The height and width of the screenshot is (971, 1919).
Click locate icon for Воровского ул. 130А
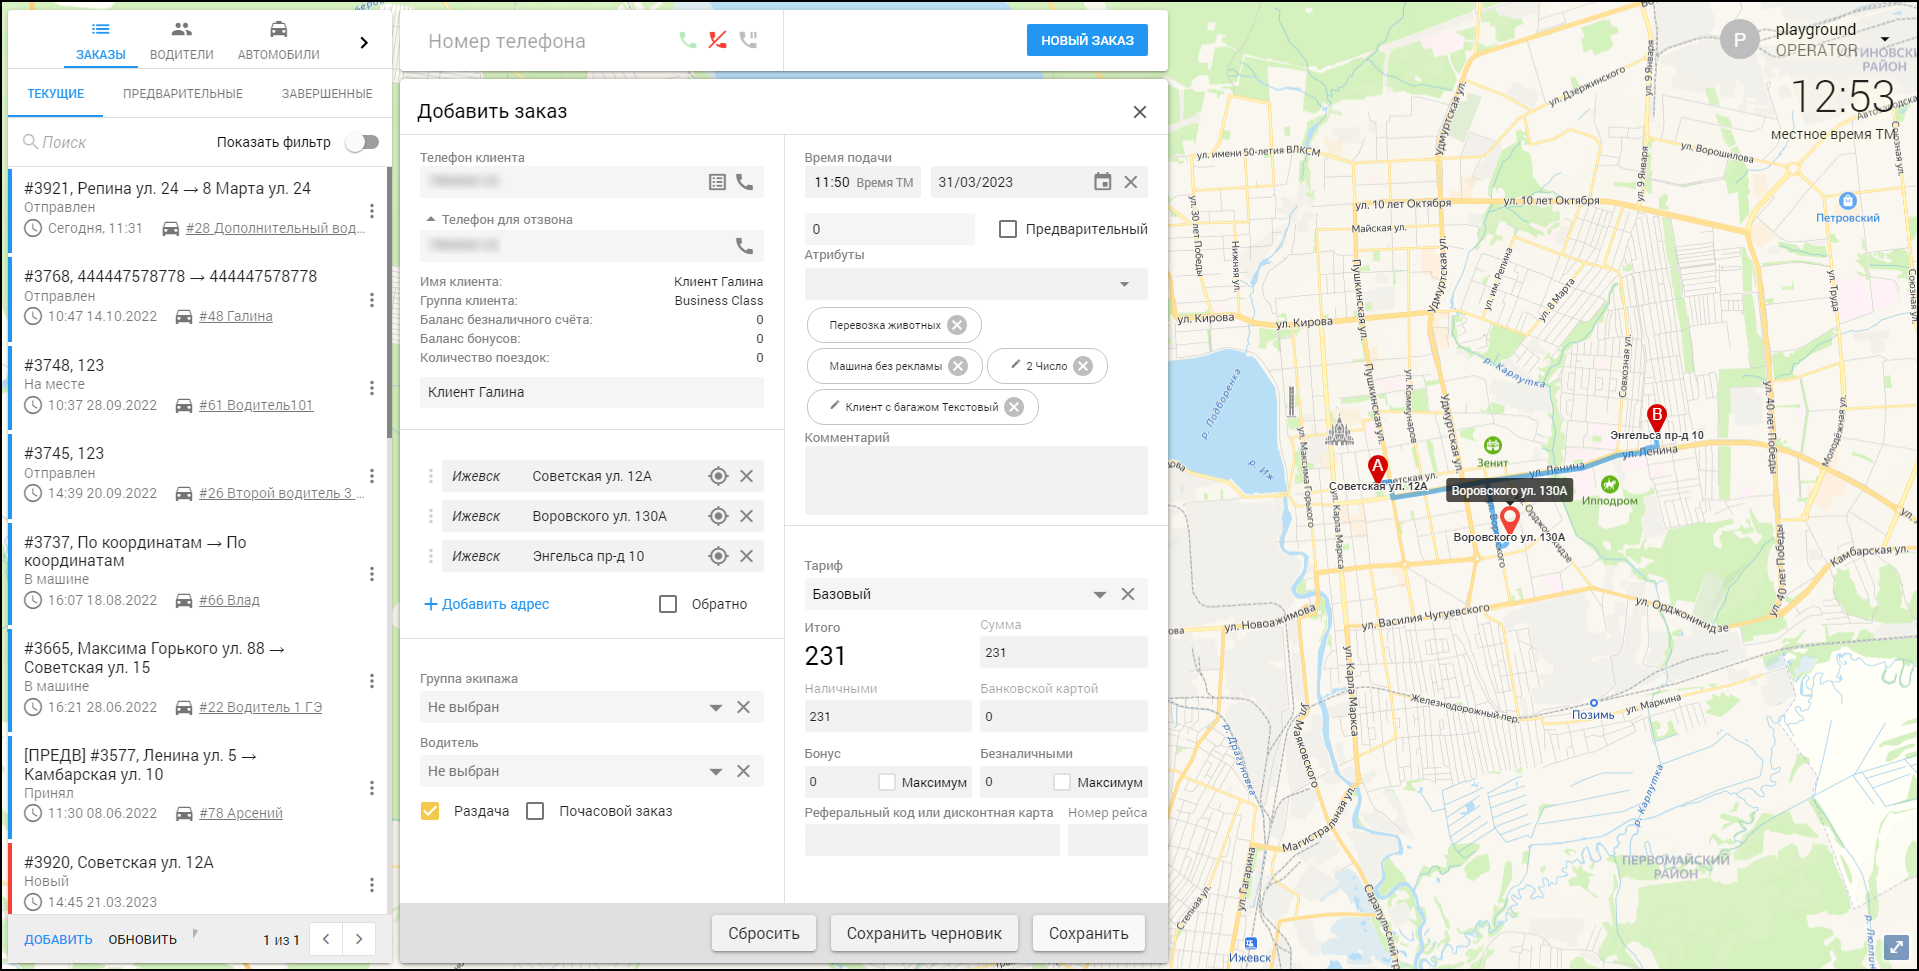click(x=718, y=516)
